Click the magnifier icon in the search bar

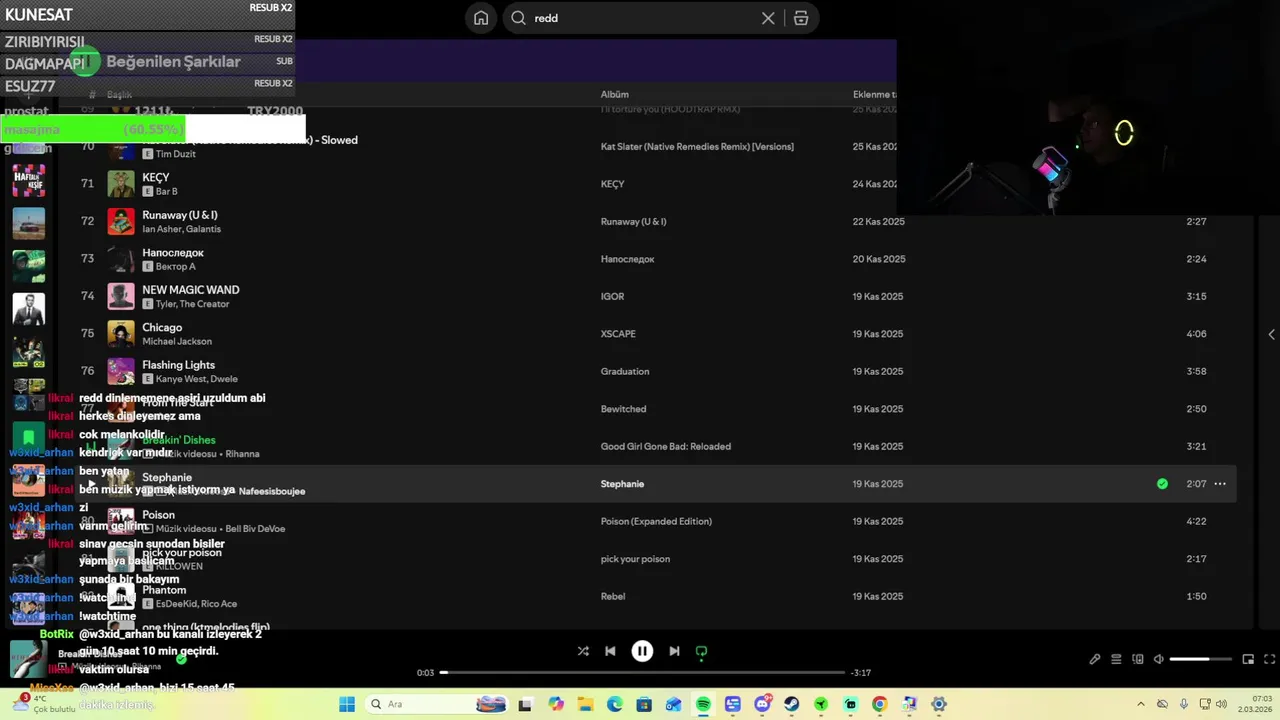pos(518,18)
